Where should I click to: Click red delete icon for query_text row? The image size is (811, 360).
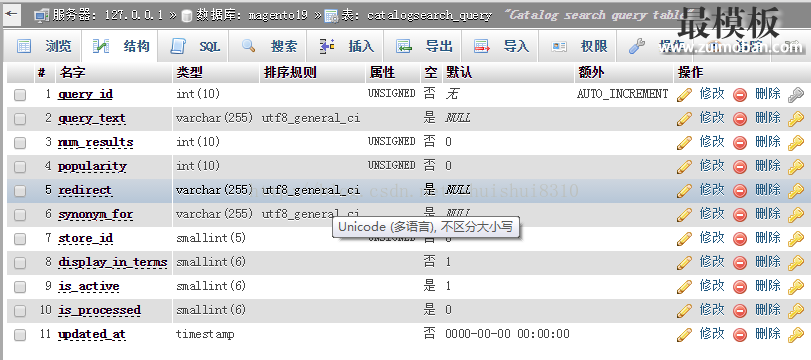740,118
